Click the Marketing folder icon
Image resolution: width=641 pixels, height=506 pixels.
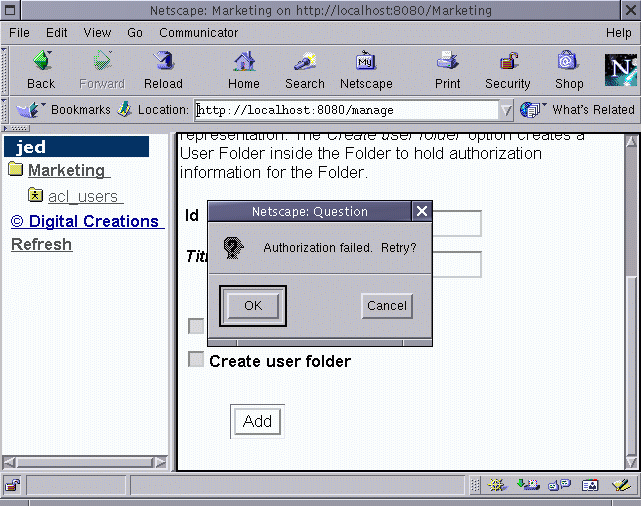16,168
